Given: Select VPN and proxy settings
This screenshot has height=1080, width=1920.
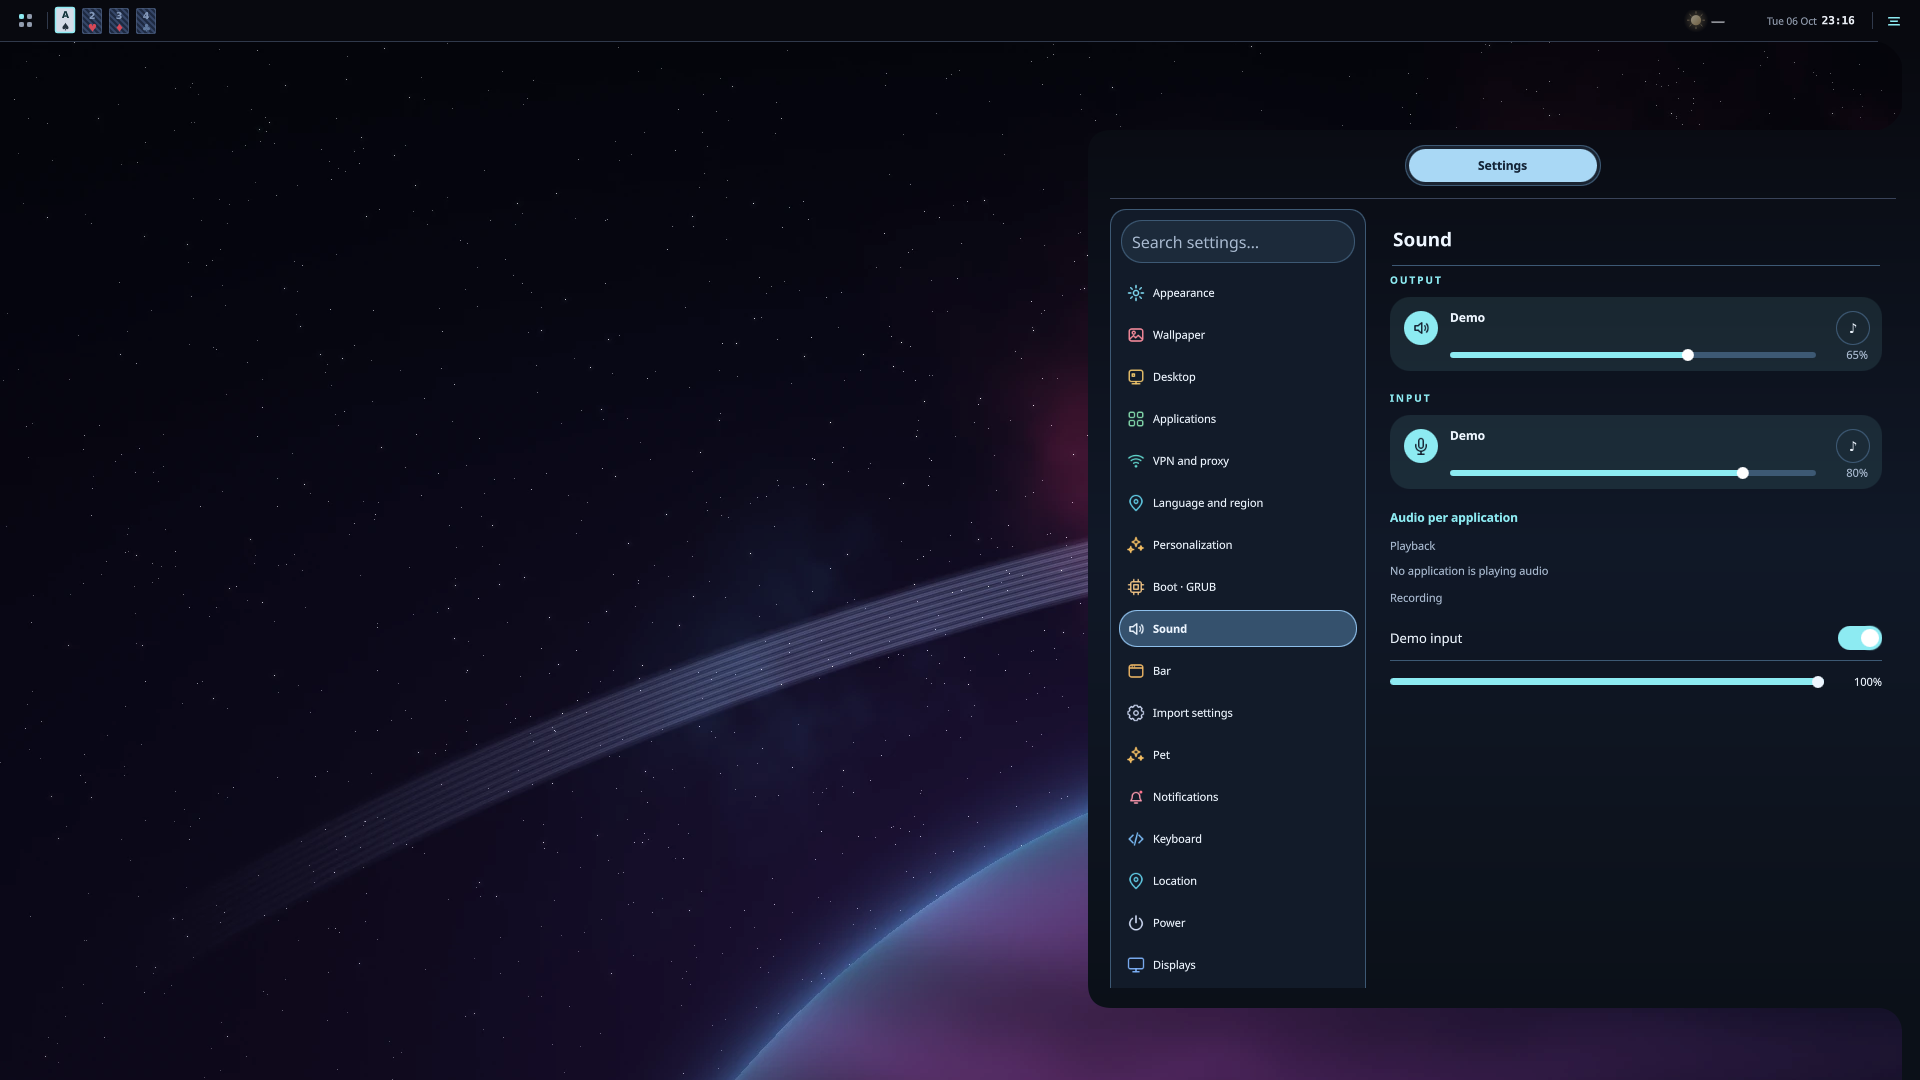Looking at the screenshot, I should [x=1237, y=461].
